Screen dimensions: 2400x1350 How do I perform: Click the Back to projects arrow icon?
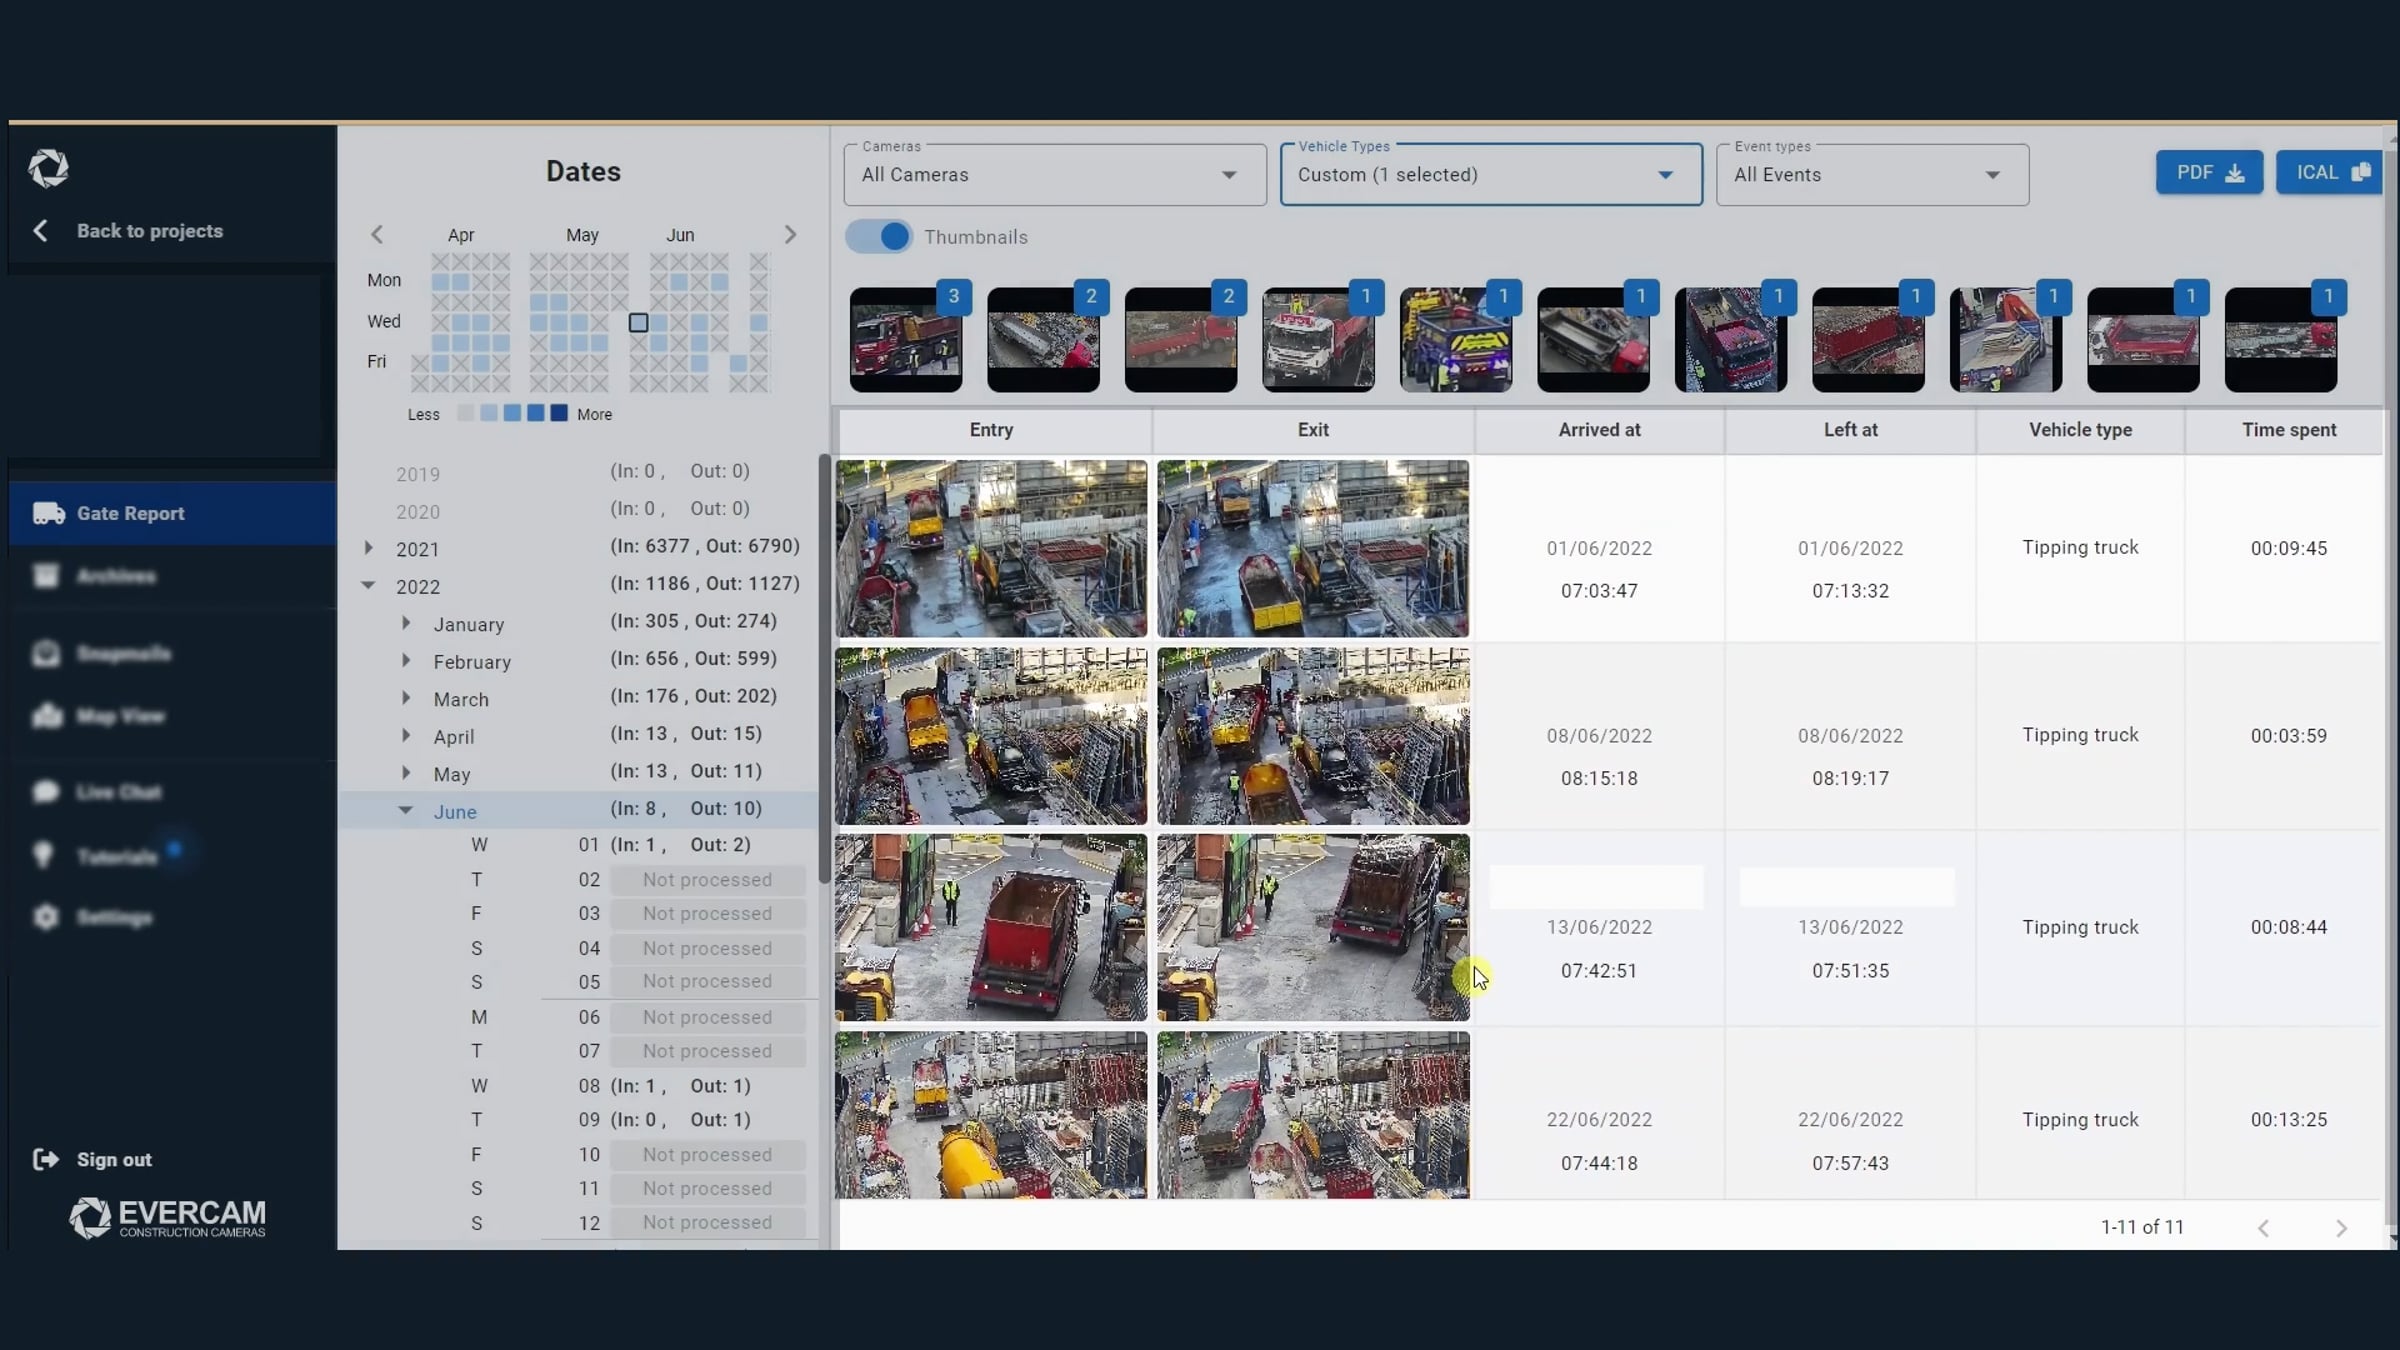point(40,231)
